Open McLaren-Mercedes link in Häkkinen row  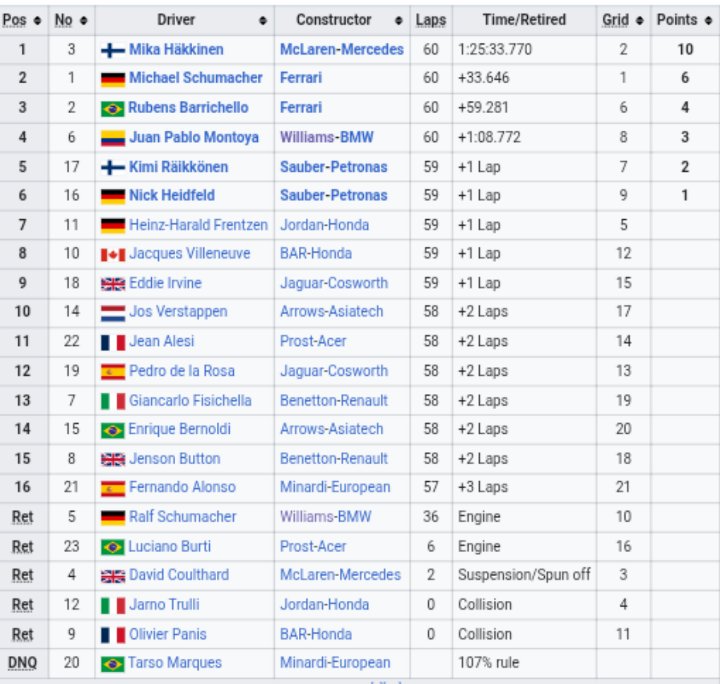point(342,50)
